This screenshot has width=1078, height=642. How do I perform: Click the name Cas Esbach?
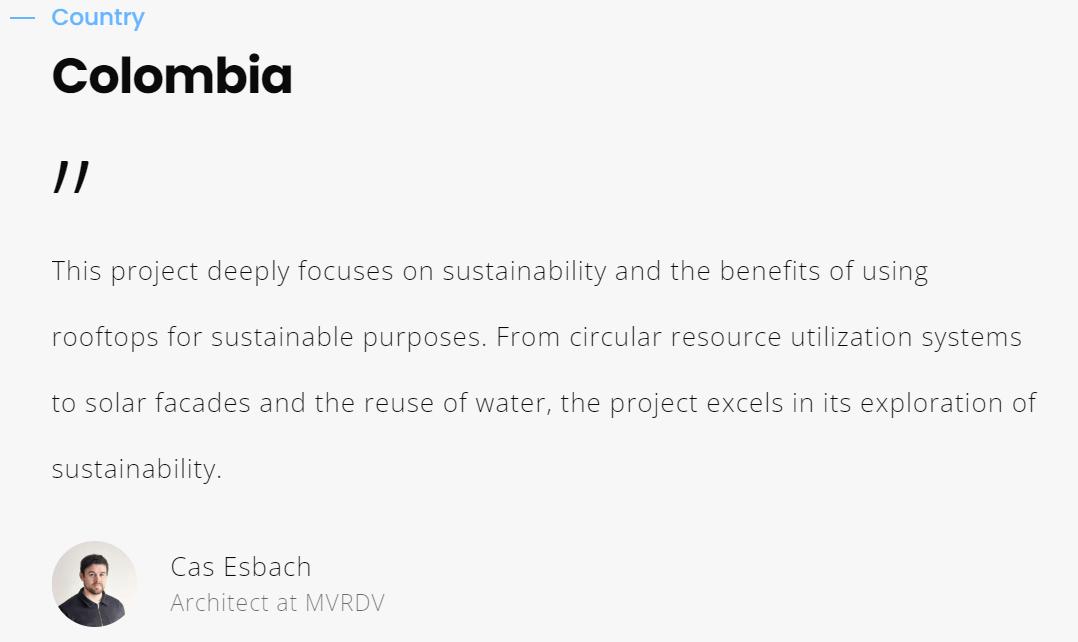coord(241,567)
